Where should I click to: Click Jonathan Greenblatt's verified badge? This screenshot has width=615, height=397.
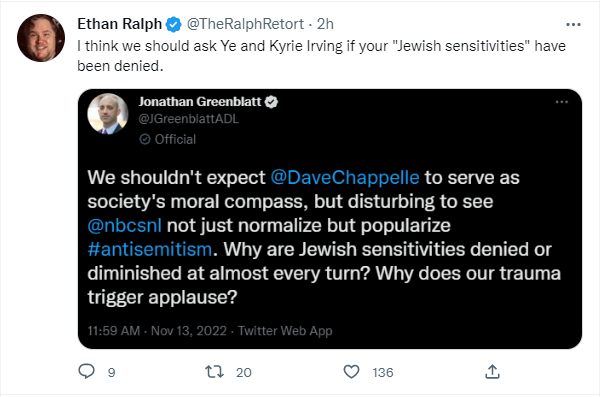click(271, 102)
